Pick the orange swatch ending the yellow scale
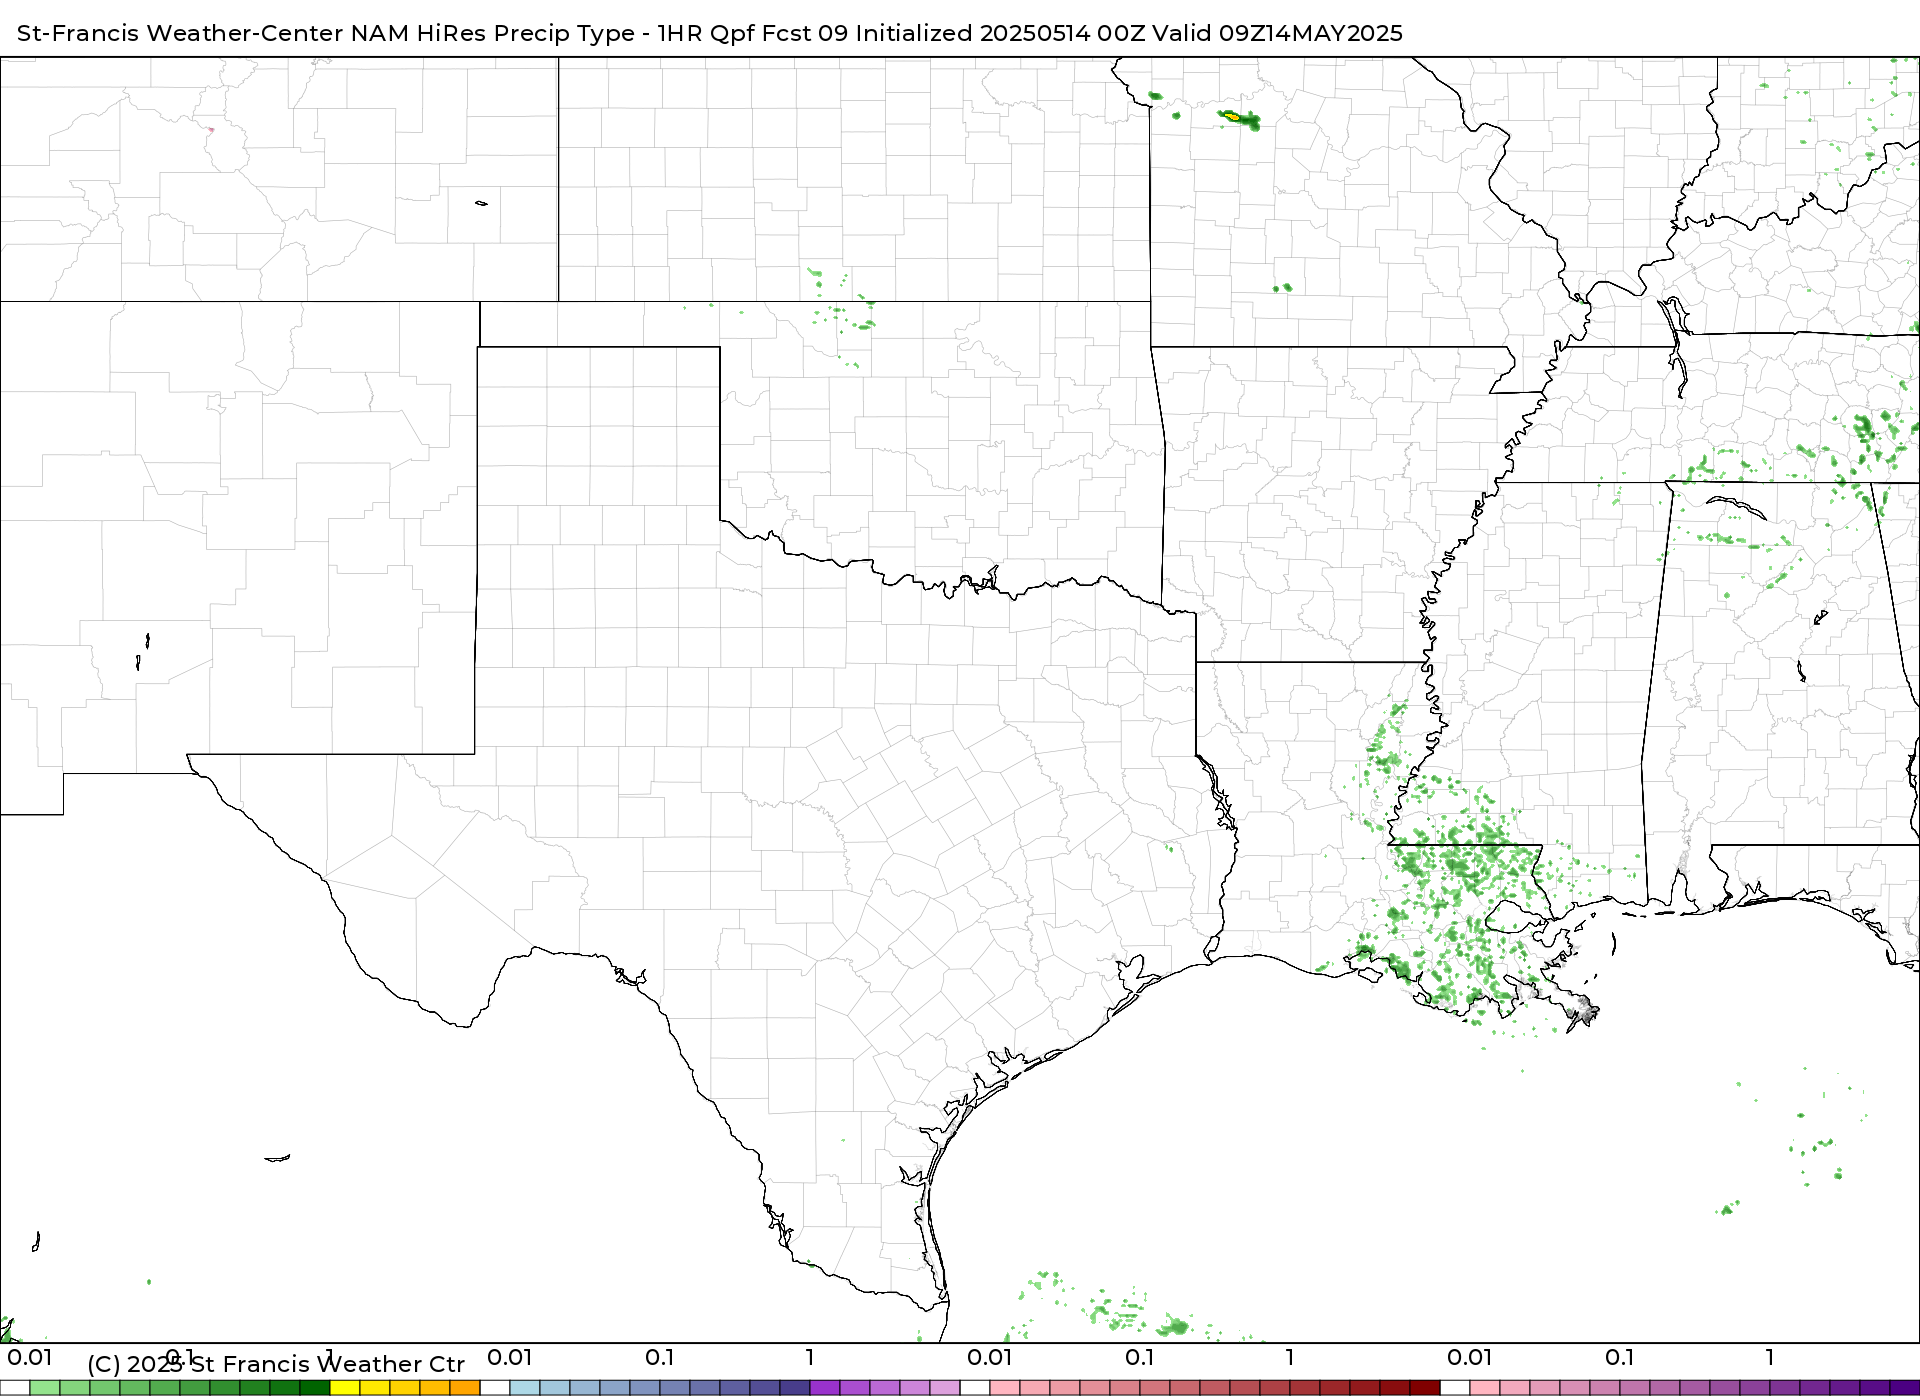This screenshot has height=1400, width=1920. pos(465,1388)
